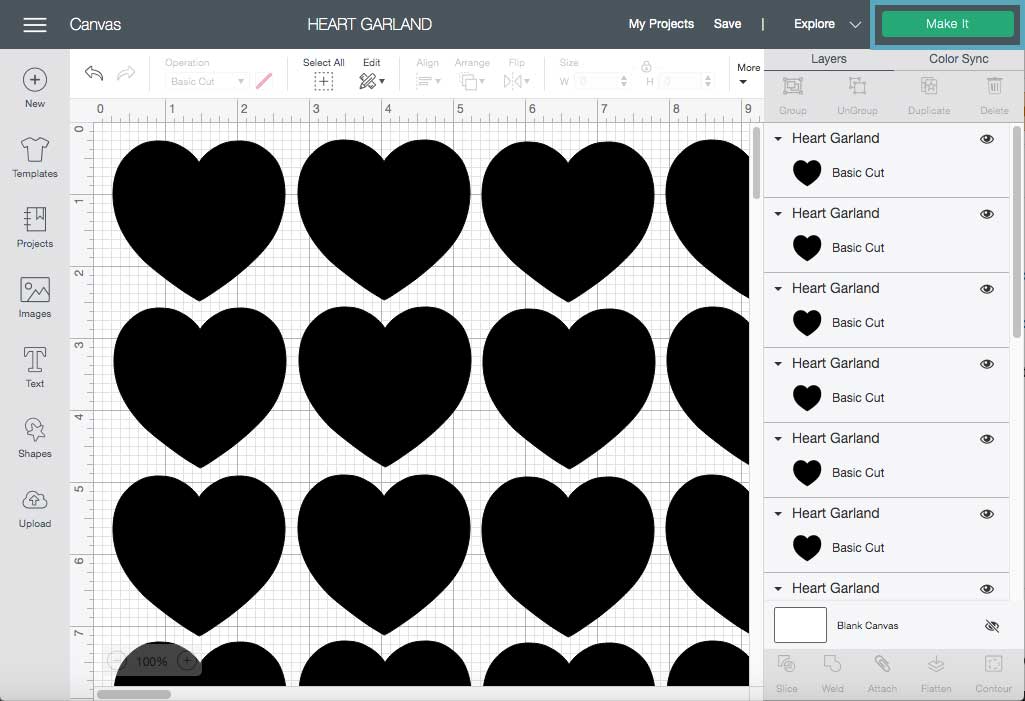Click the 100% zoom level label
Viewport: 1025px width, 701px height.
click(x=152, y=662)
